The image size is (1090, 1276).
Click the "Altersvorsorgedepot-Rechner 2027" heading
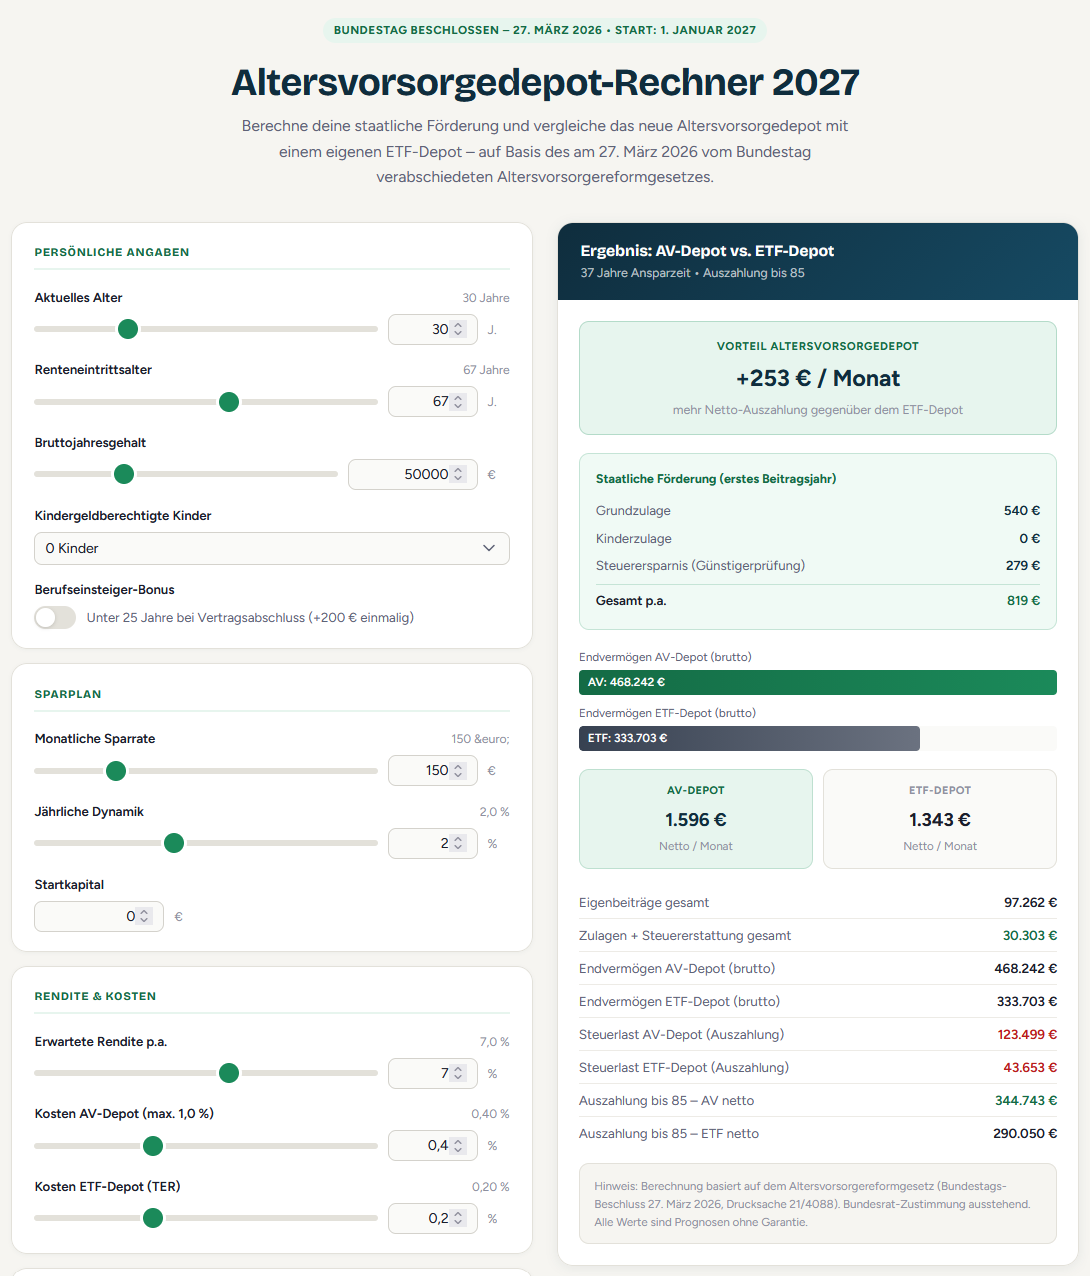click(545, 82)
